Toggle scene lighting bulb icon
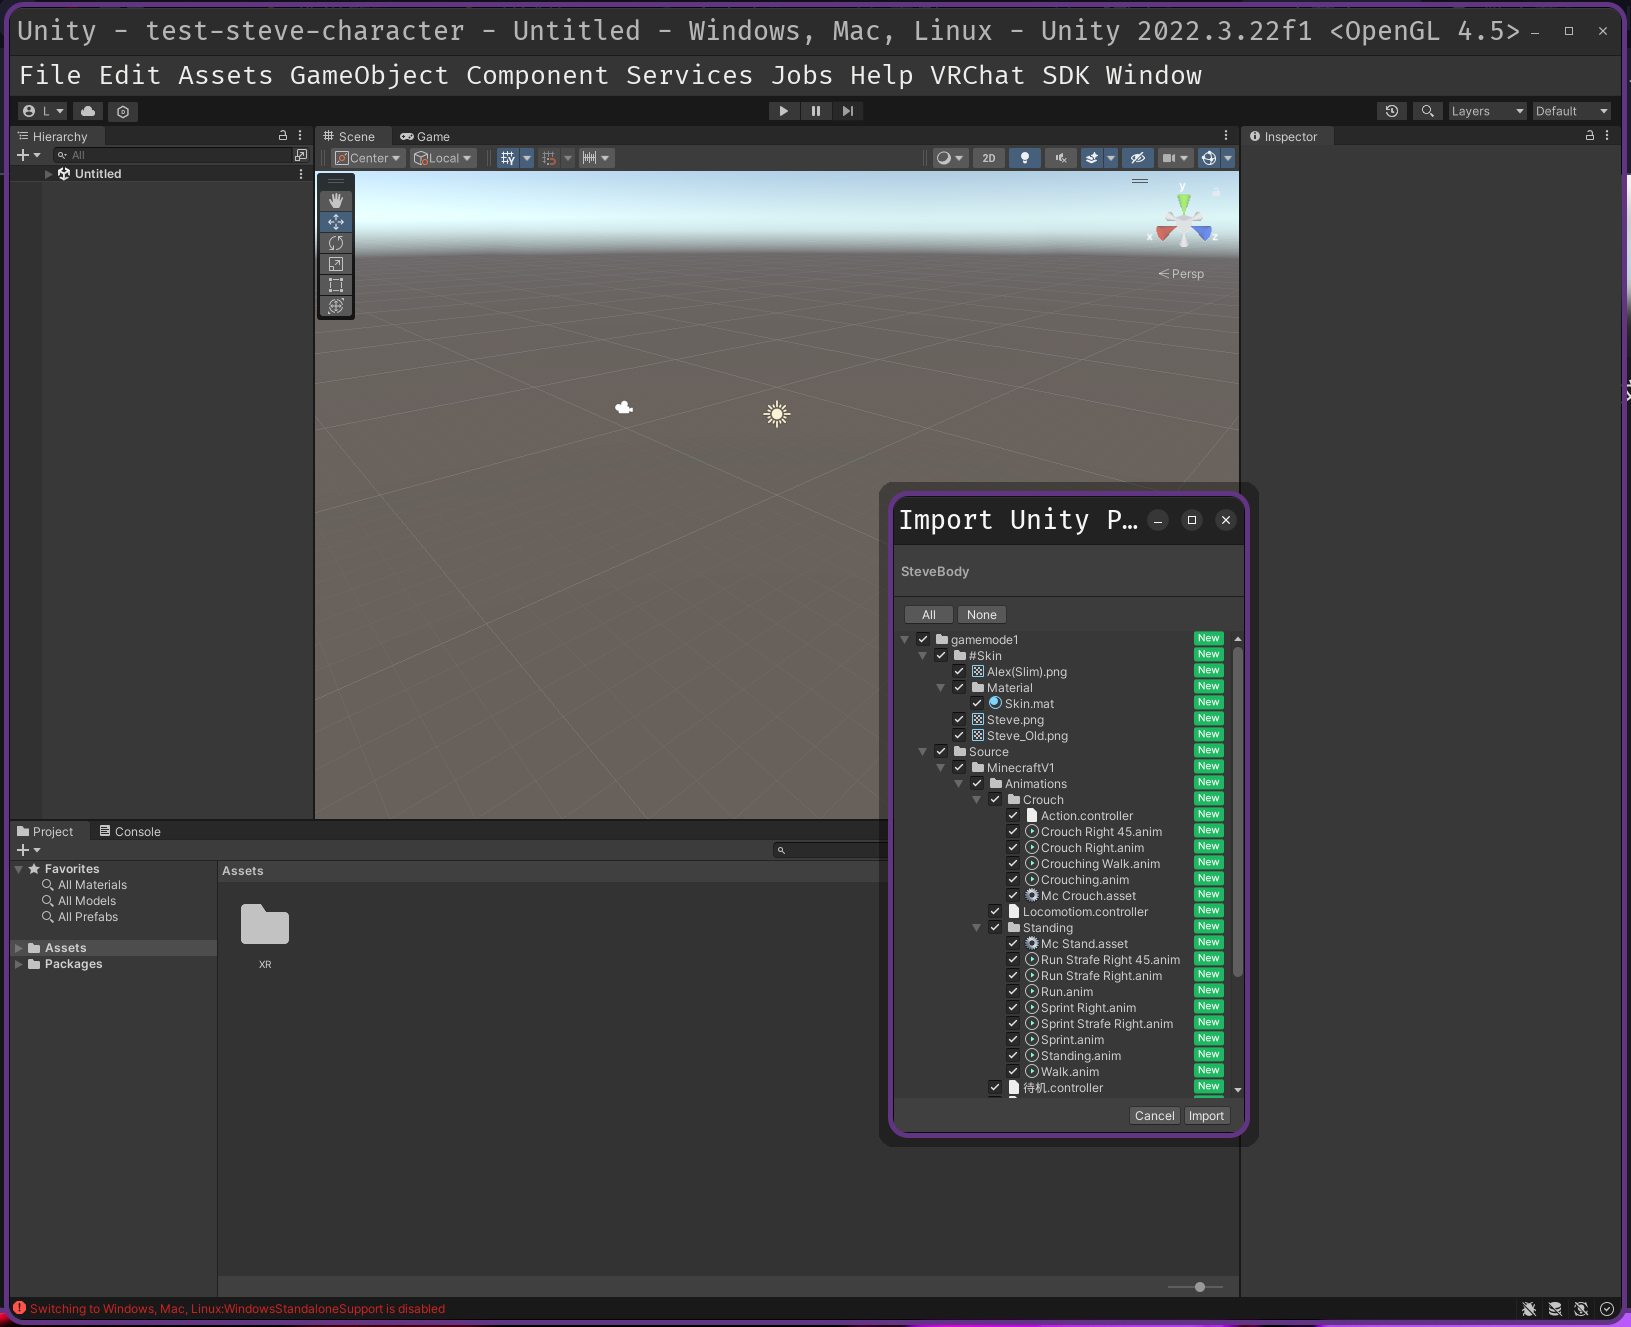Screen dimensions: 1631x1327 (1024, 158)
